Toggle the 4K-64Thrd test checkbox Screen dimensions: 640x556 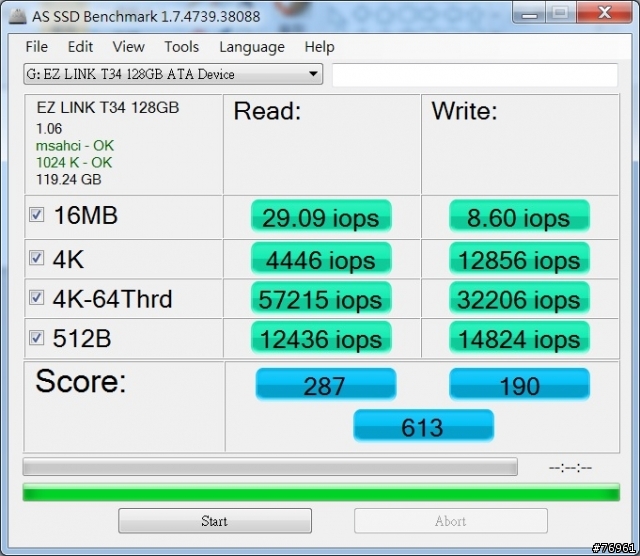[x=36, y=297]
